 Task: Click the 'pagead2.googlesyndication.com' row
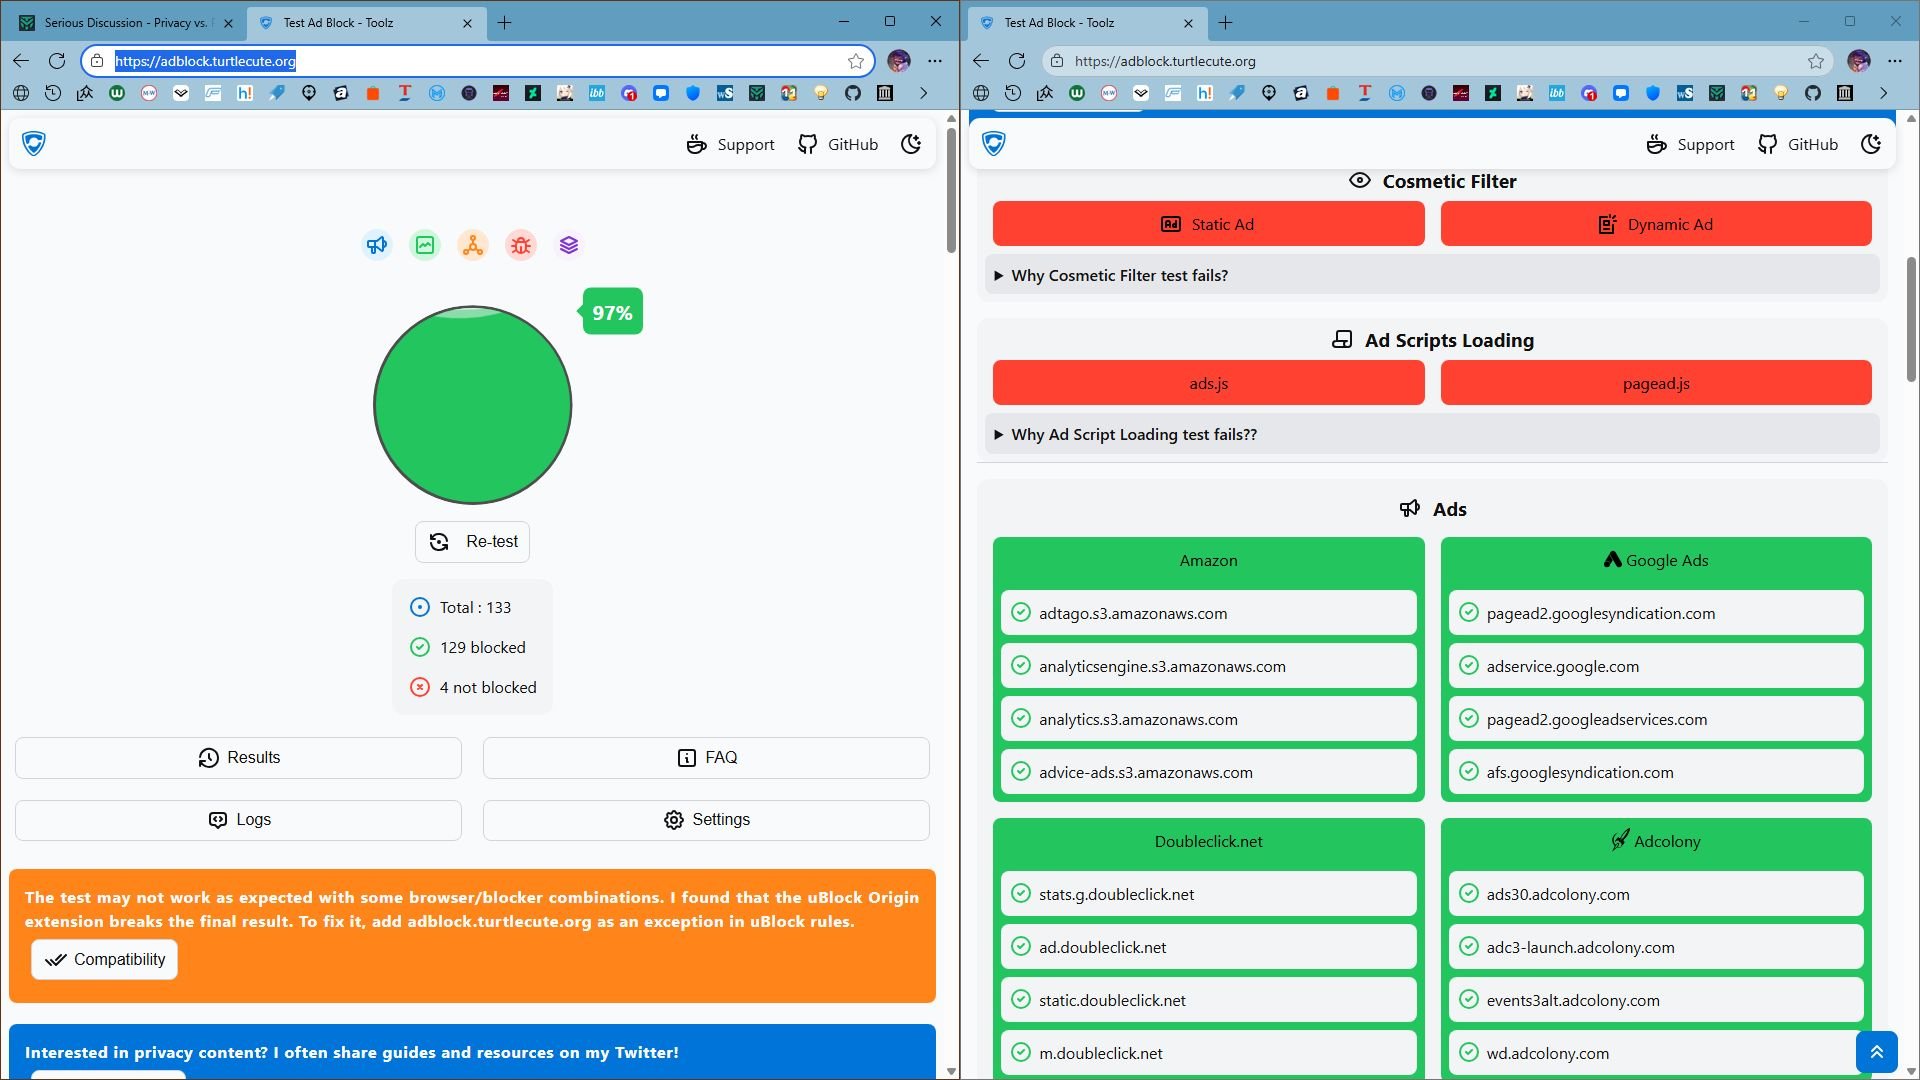point(1656,613)
